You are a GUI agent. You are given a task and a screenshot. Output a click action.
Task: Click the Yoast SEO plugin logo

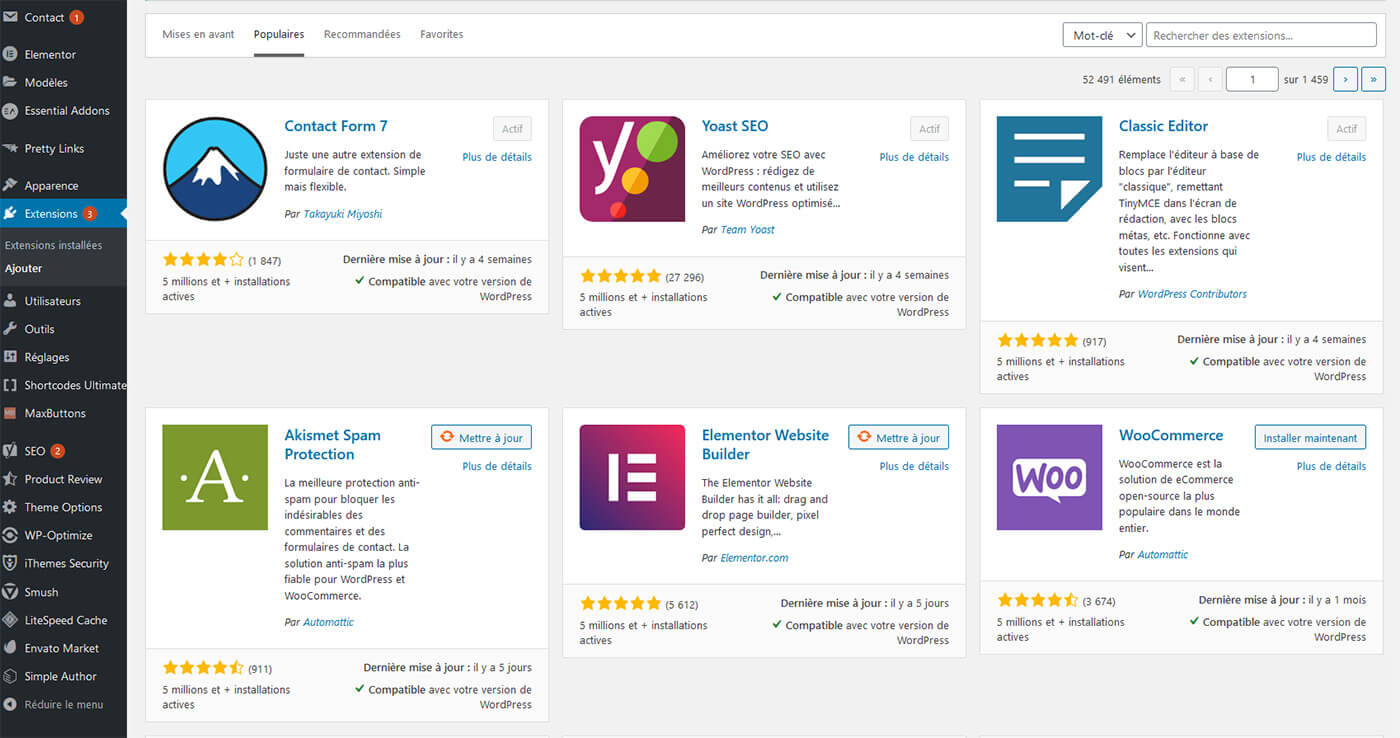(632, 168)
